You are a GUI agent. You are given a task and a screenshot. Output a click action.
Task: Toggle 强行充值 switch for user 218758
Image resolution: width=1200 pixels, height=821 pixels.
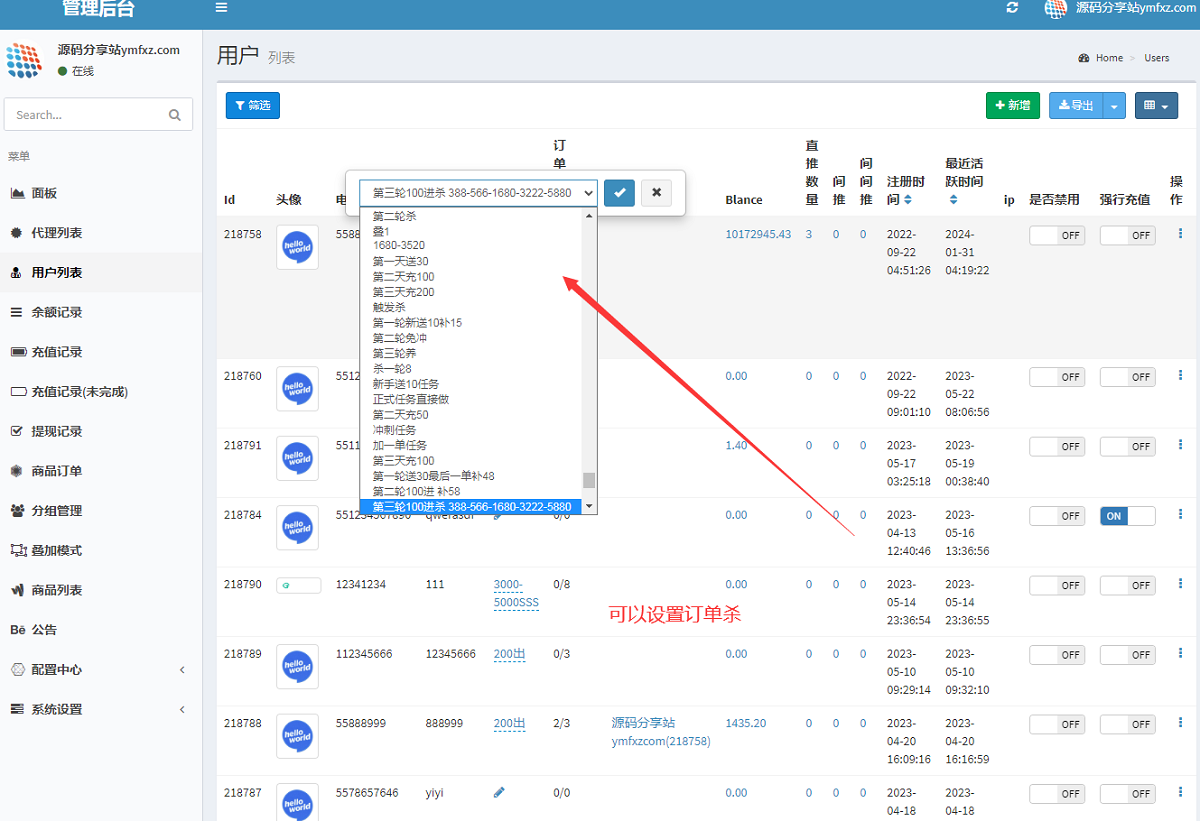pyautogui.click(x=1127, y=235)
